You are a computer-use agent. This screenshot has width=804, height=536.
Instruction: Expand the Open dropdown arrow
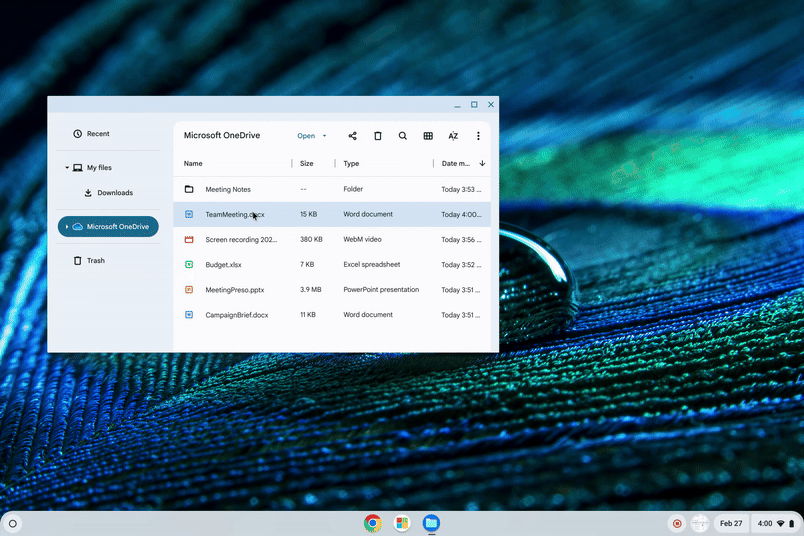coord(324,136)
